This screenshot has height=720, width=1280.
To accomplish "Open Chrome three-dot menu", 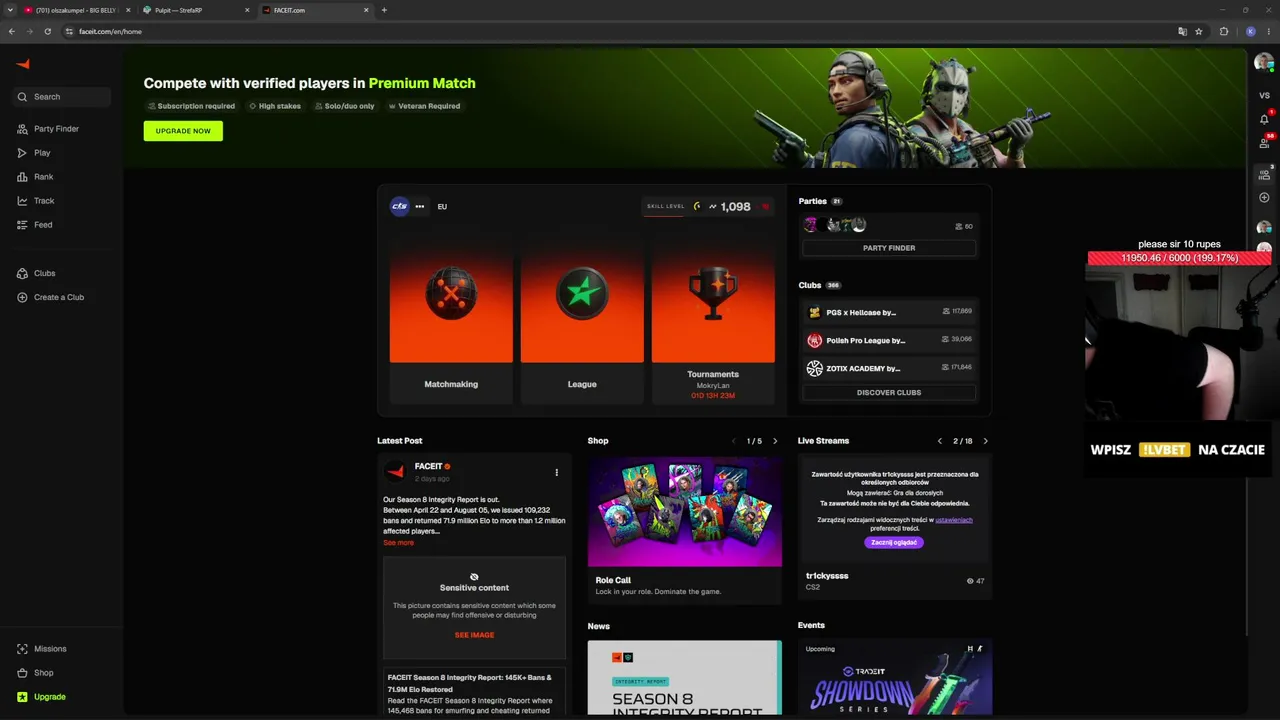I will [x=1269, y=31].
